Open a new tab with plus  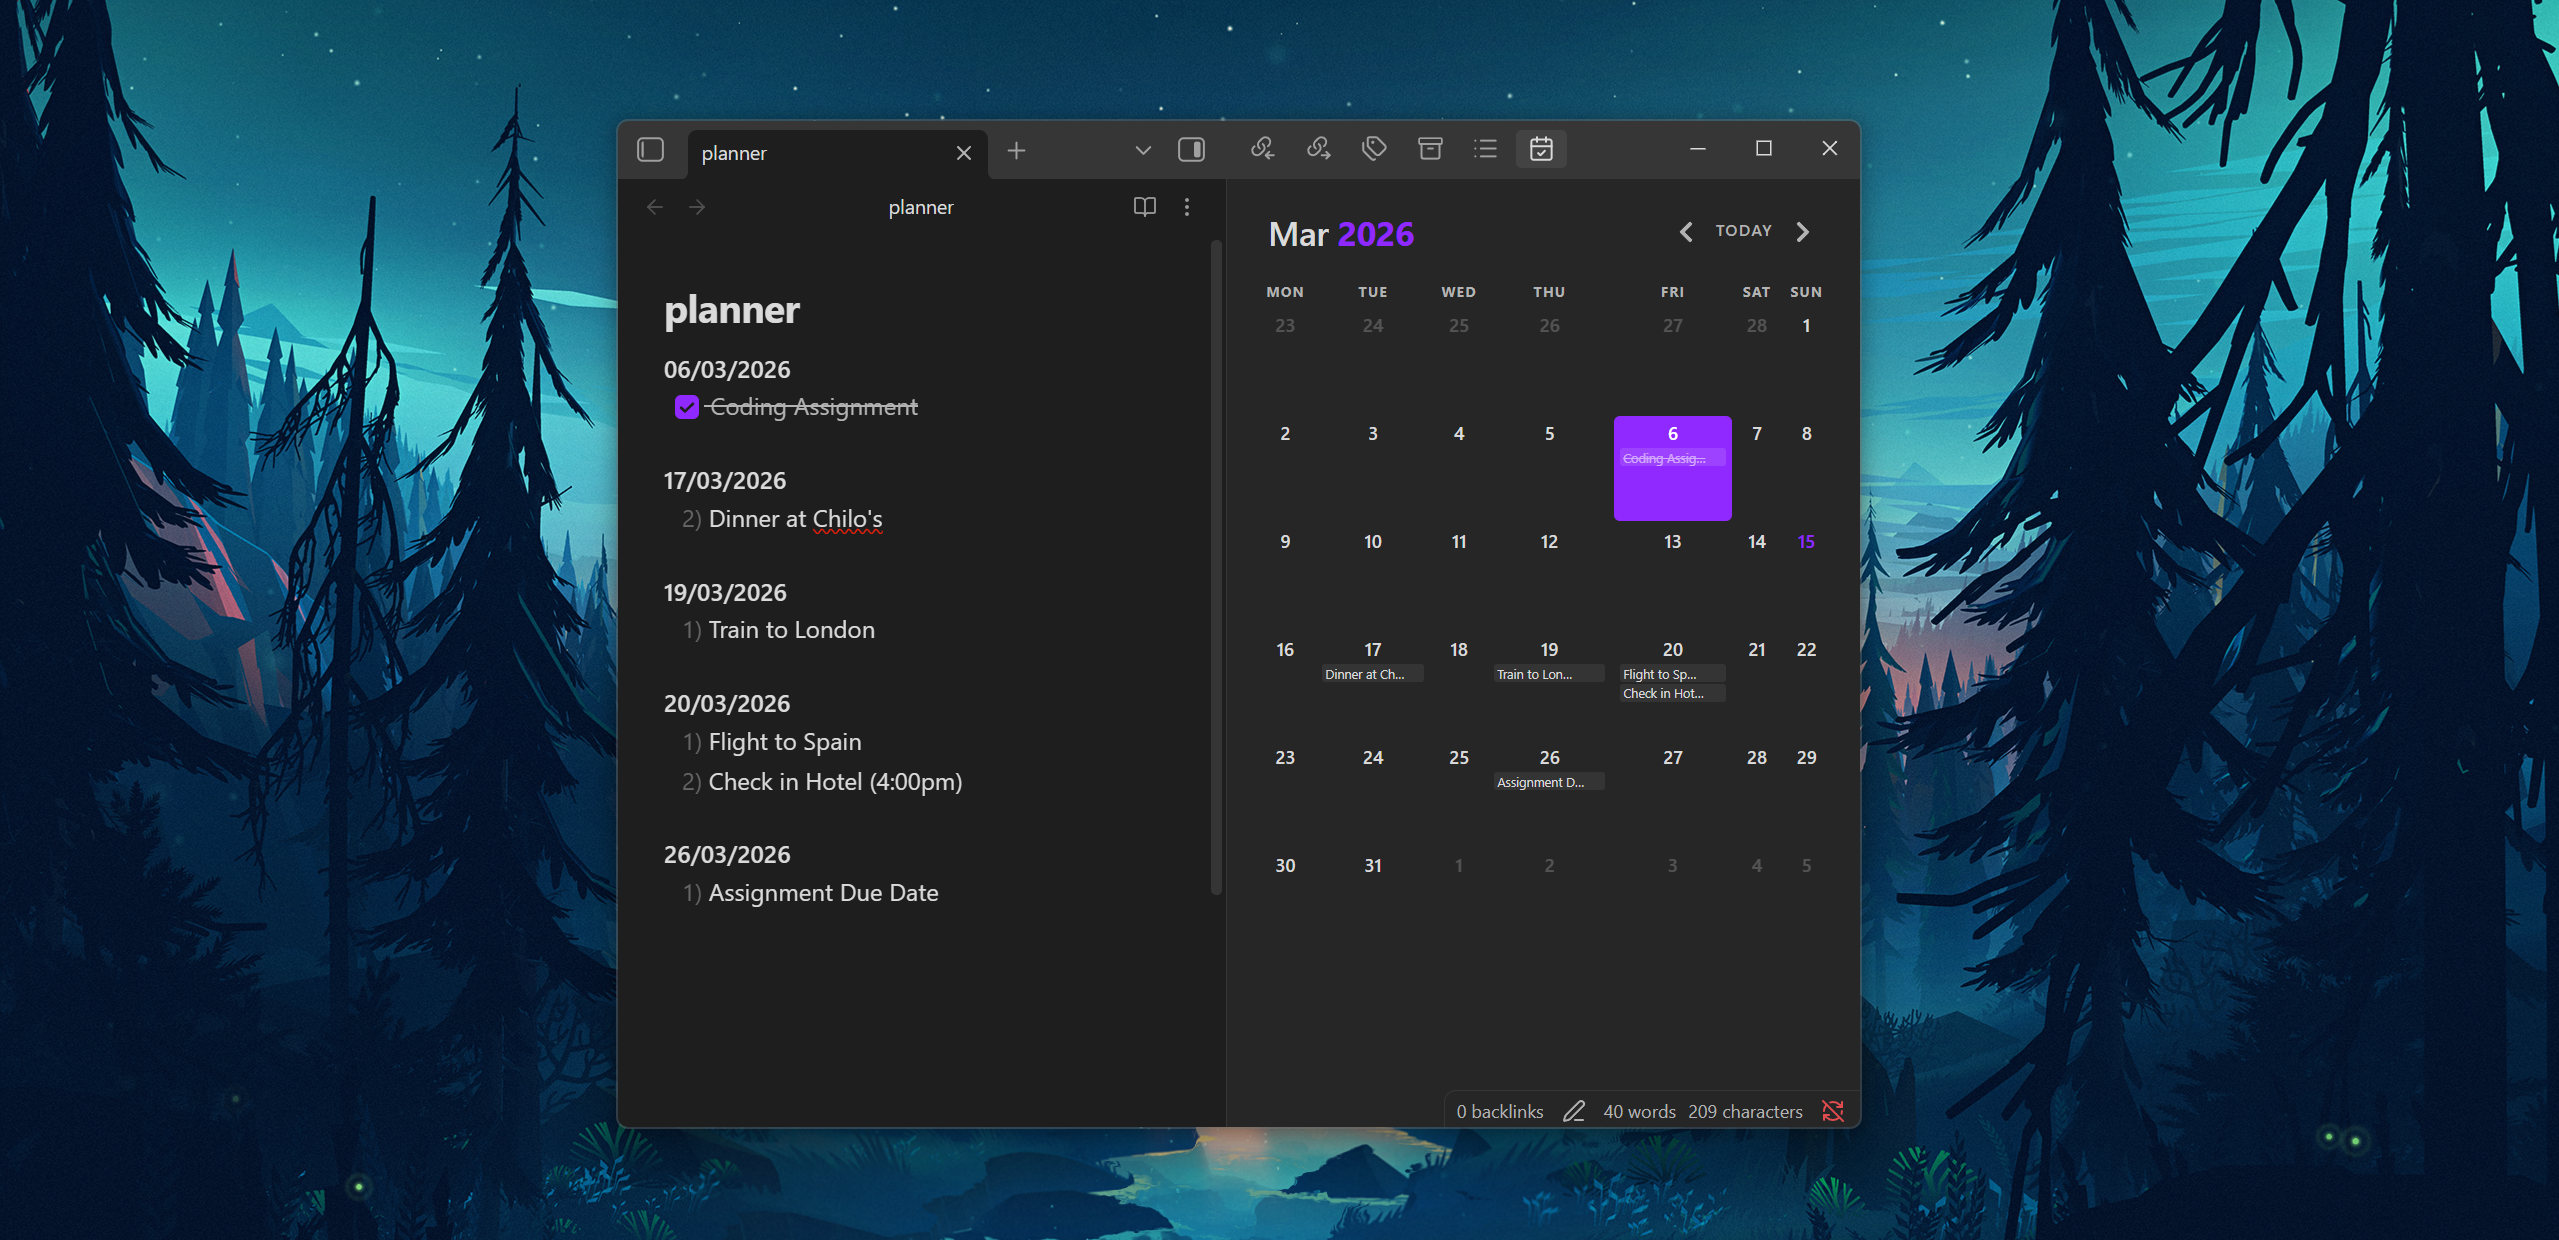pyautogui.click(x=1016, y=150)
